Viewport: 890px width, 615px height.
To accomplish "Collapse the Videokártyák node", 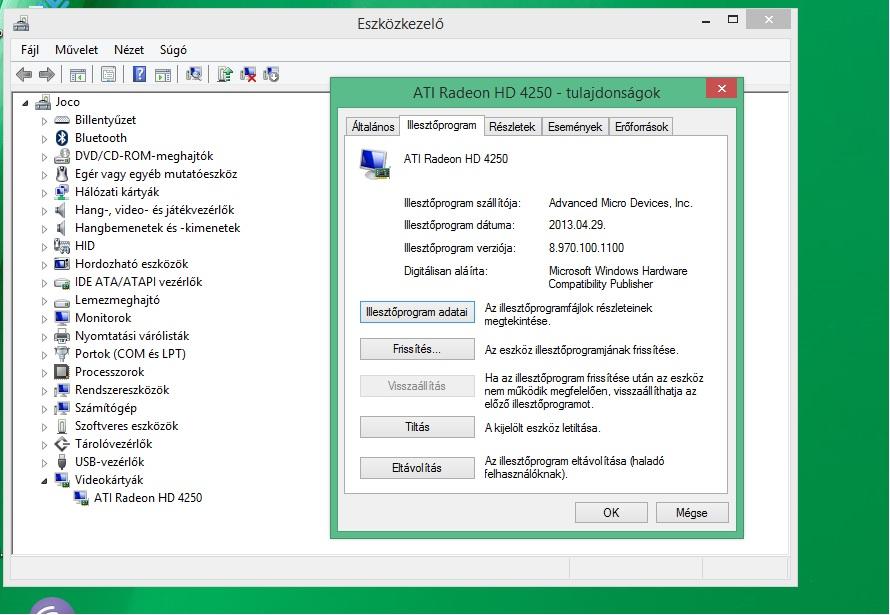I will (x=44, y=481).
